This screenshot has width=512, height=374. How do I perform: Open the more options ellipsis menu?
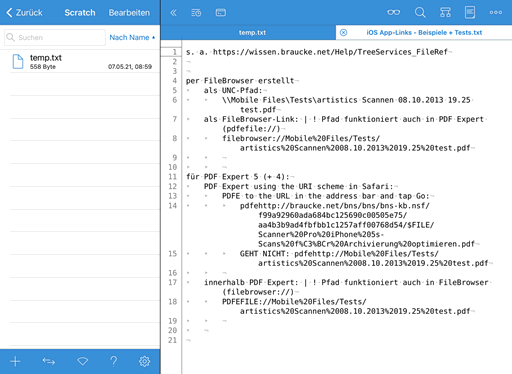click(496, 13)
